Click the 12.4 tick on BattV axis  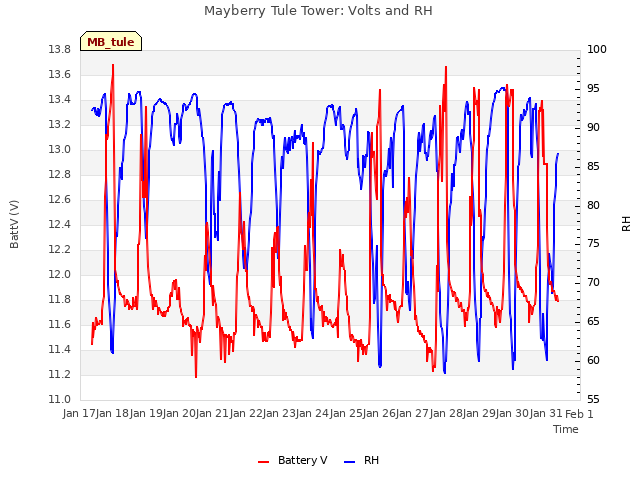point(60,224)
